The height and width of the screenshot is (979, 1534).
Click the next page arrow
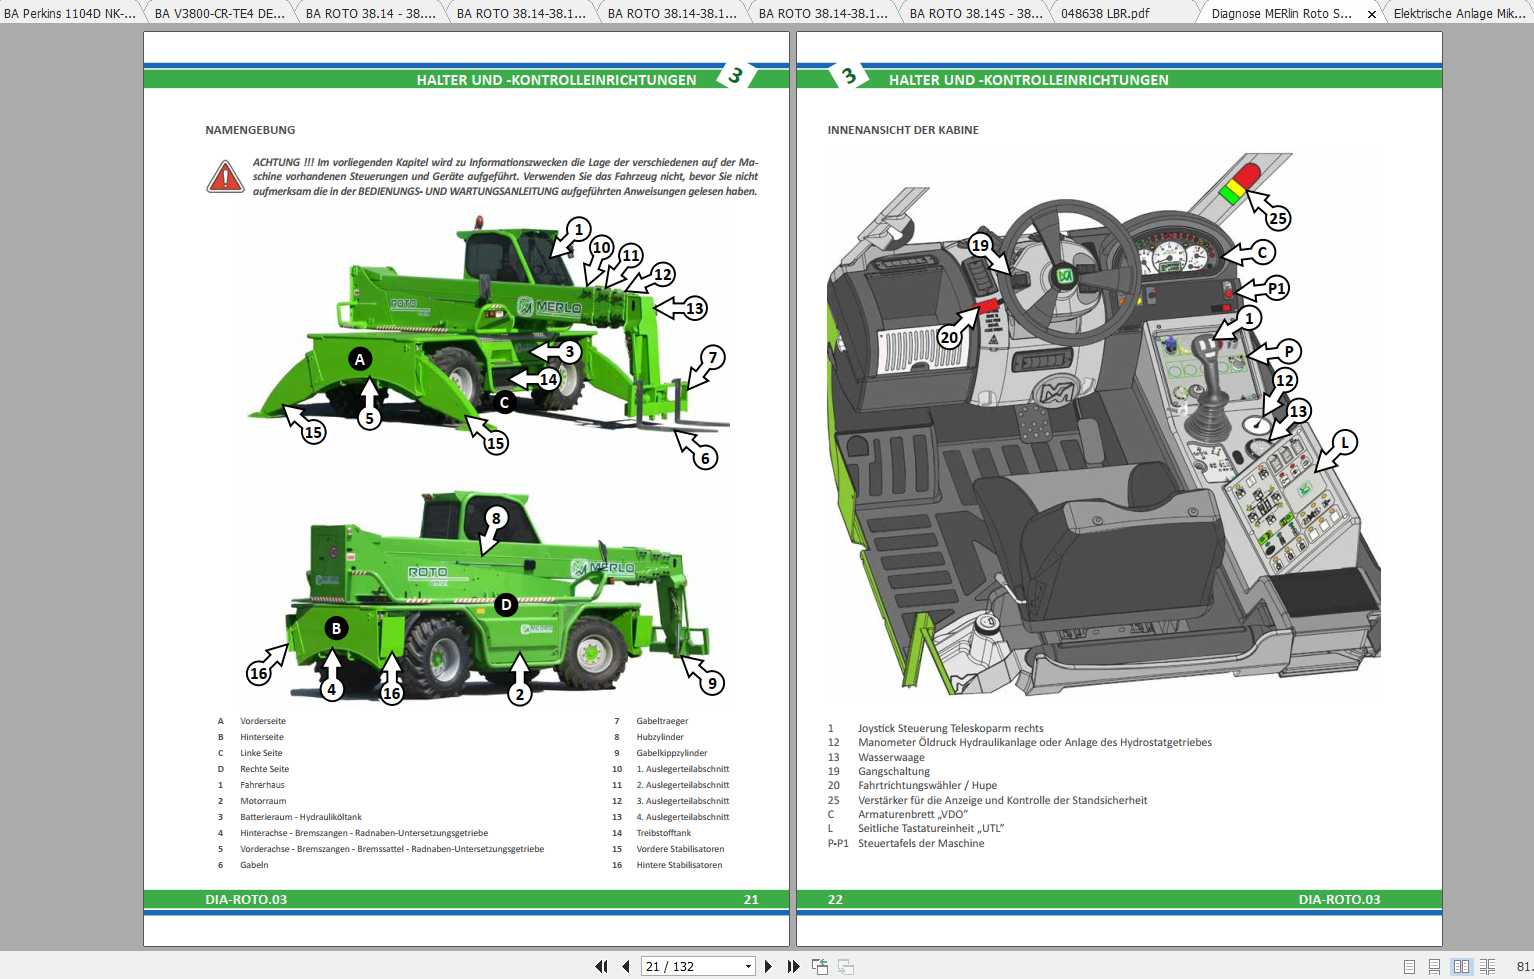(768, 966)
